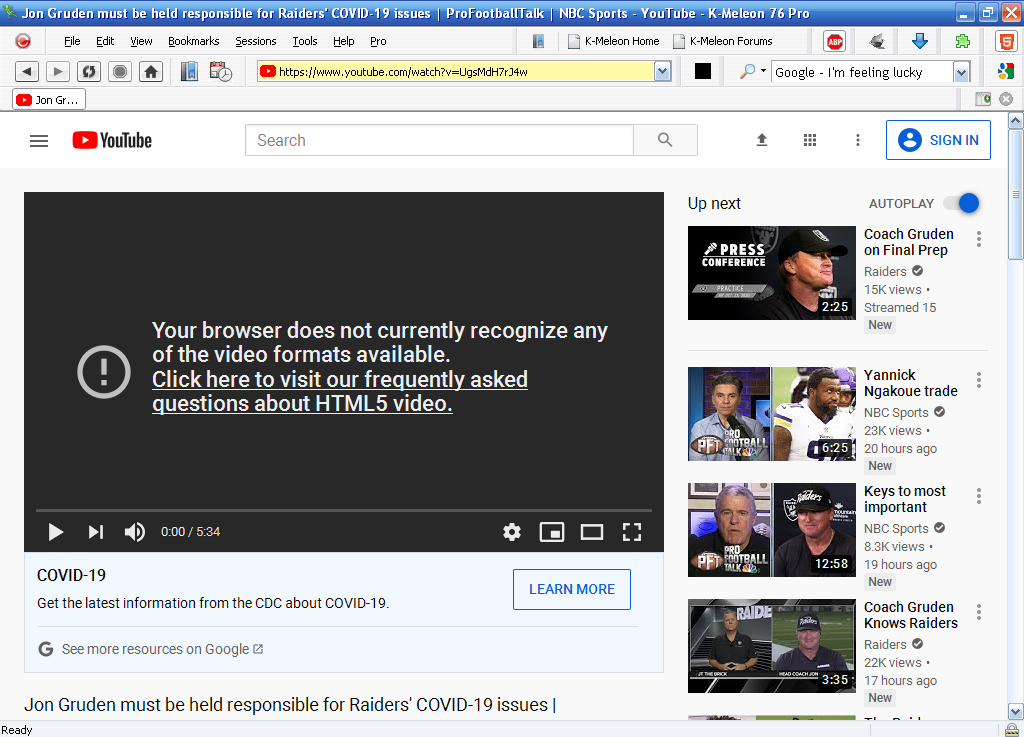Screen dimensions: 1024x737
Task: Open the YouTube hamburger guide menu
Action: [x=39, y=140]
